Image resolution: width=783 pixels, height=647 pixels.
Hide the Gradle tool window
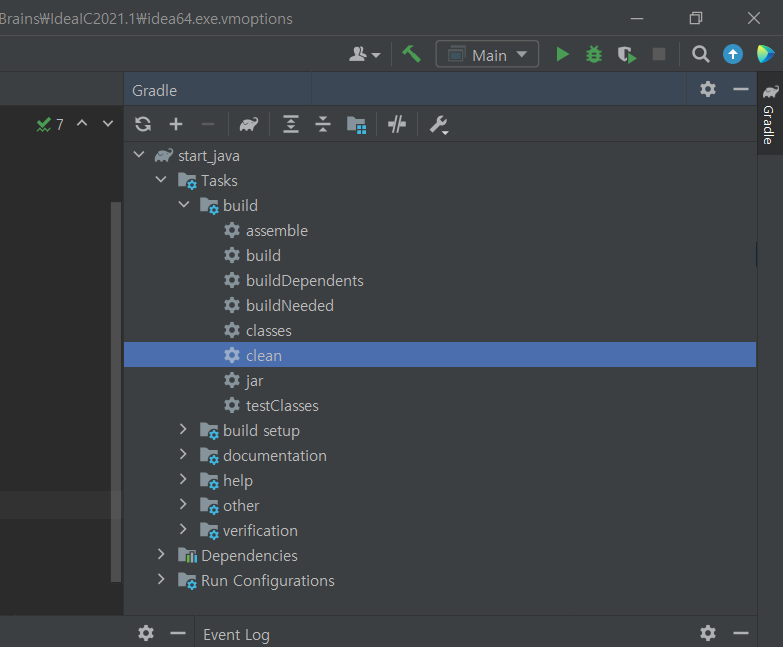point(741,89)
